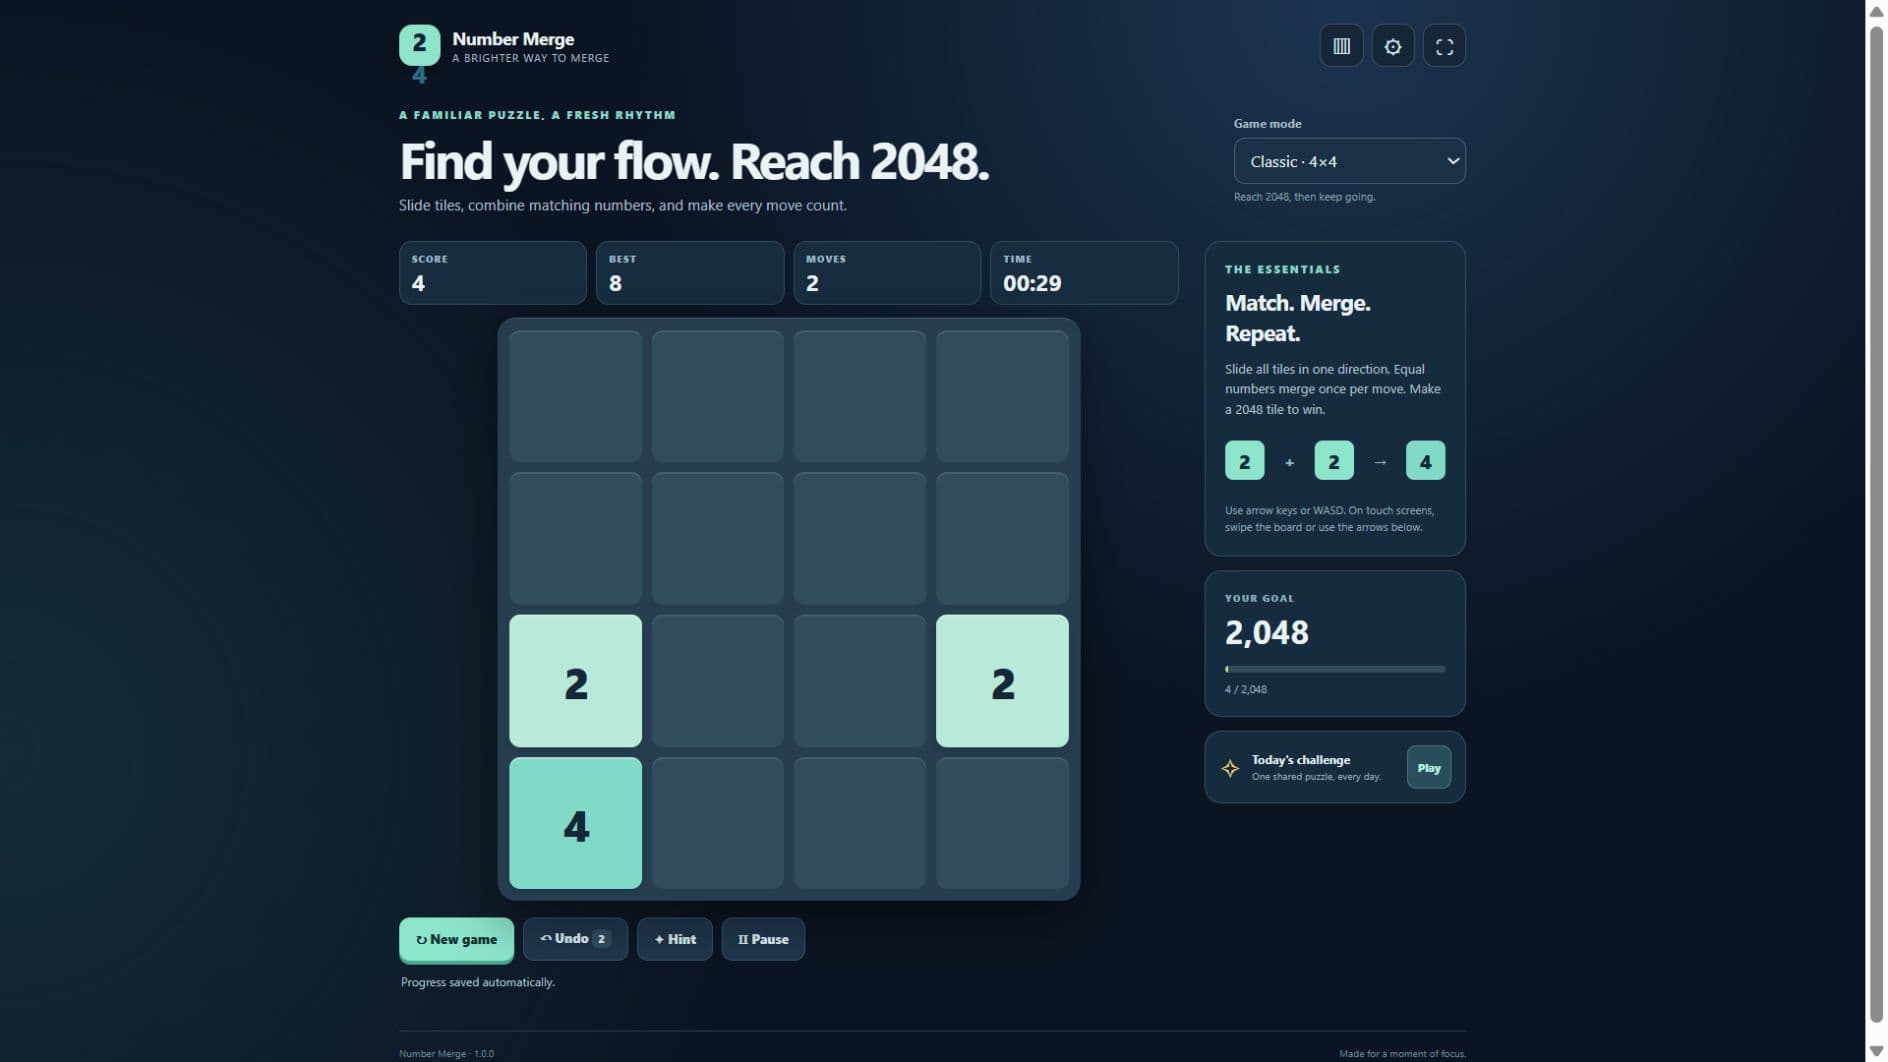1888x1062 pixels.
Task: Click the 4 tile on the board
Action: pyautogui.click(x=575, y=823)
